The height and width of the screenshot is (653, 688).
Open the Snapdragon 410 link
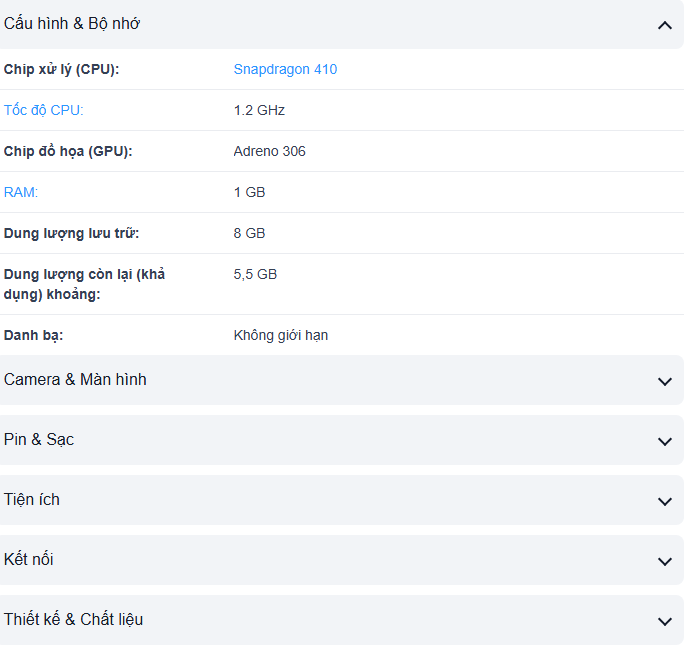tap(285, 70)
